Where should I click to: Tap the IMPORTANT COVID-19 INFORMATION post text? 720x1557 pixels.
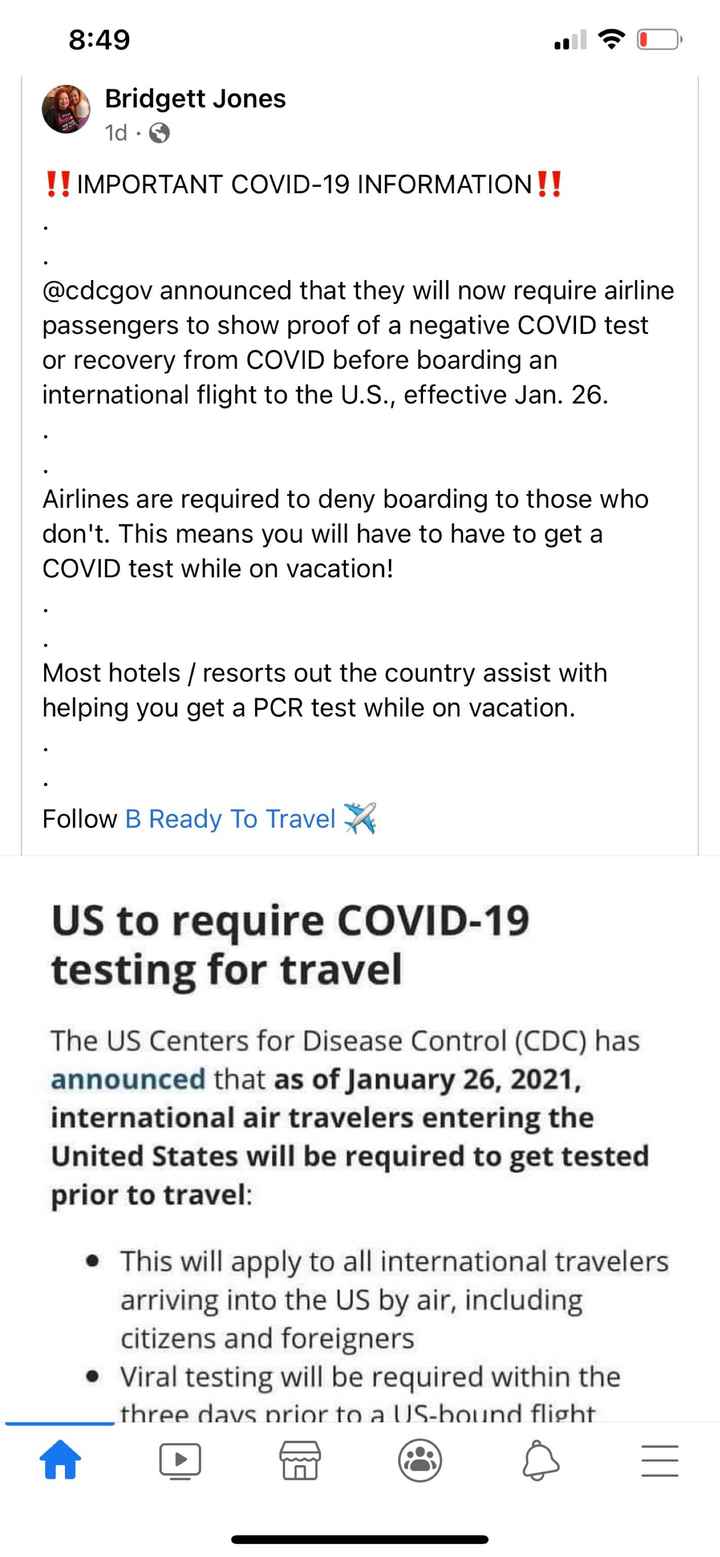click(x=304, y=185)
